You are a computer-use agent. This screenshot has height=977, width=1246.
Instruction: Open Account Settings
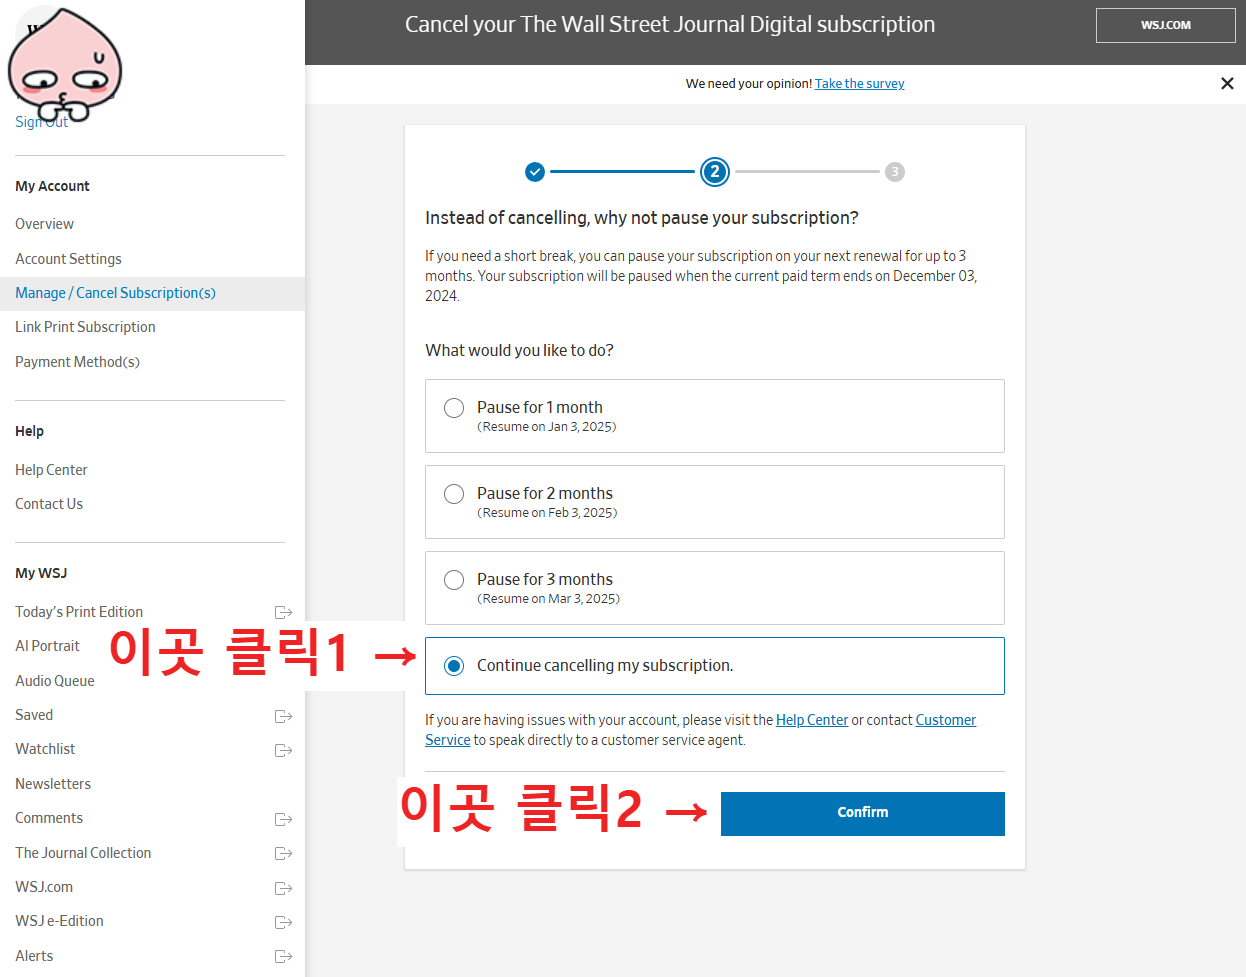(68, 259)
